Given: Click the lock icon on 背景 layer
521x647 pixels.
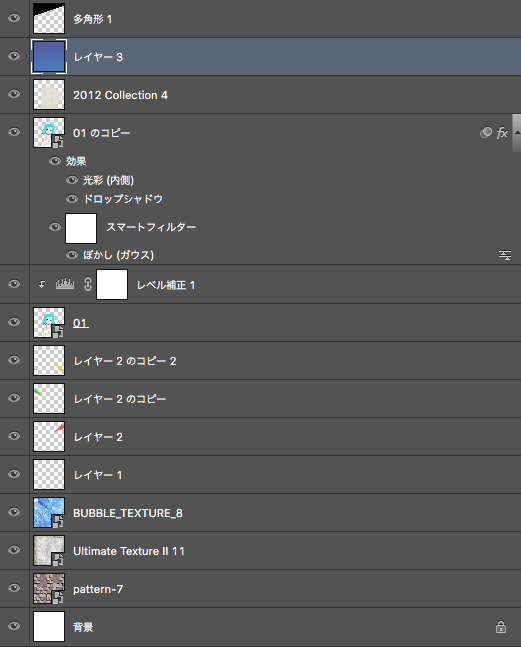Looking at the screenshot, I should click(501, 627).
